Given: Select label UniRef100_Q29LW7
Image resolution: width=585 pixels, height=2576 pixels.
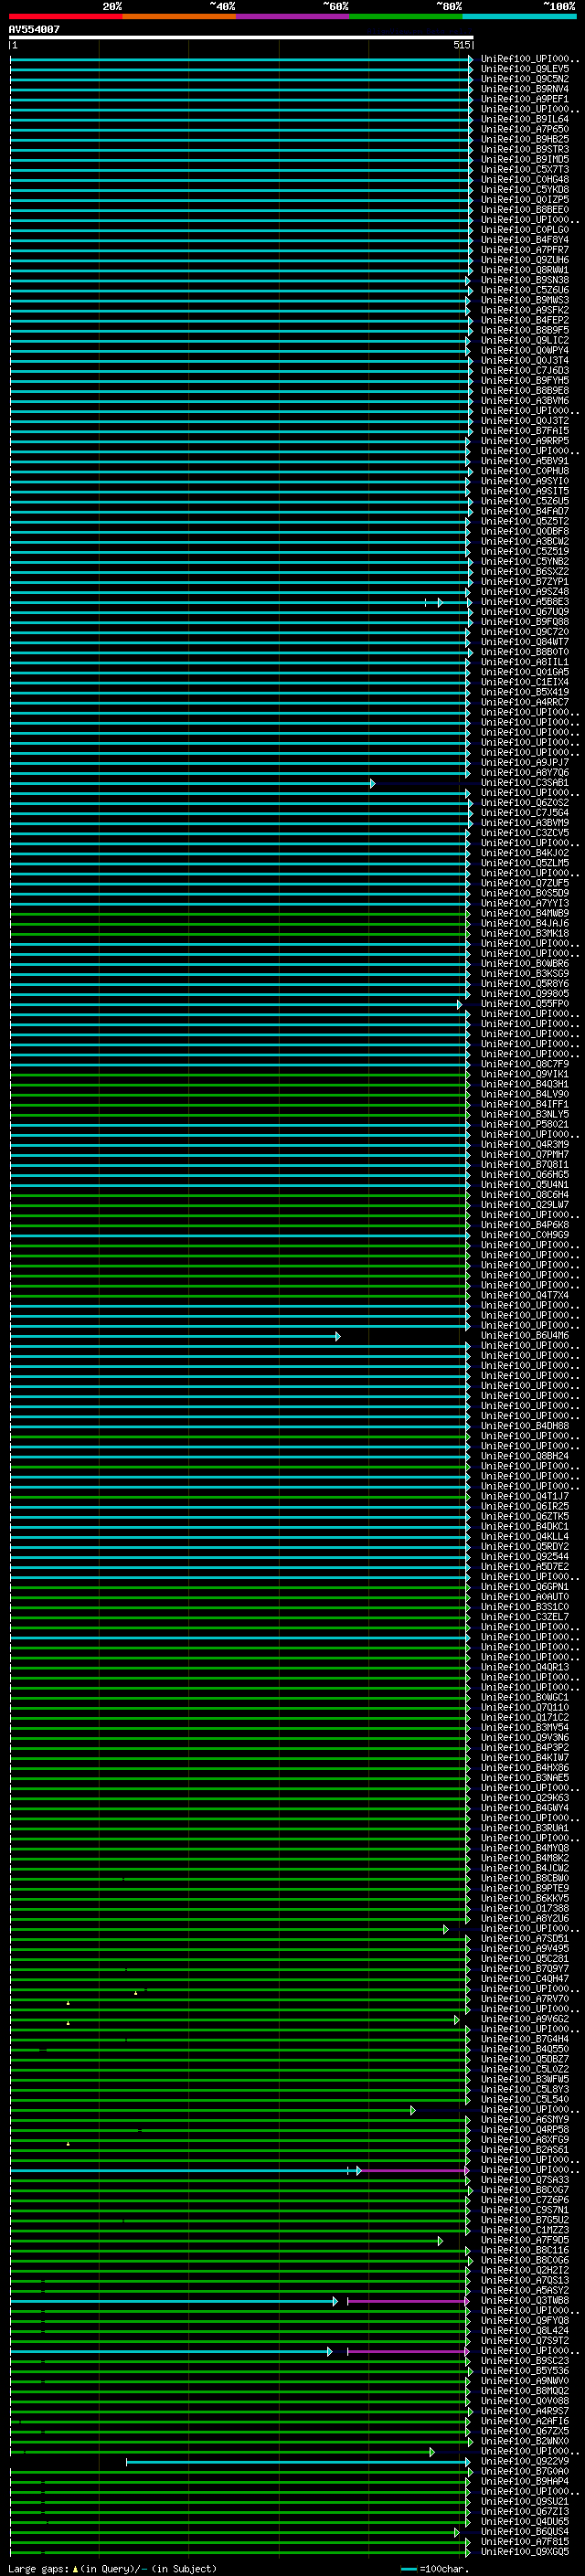Looking at the screenshot, I should click(524, 1205).
